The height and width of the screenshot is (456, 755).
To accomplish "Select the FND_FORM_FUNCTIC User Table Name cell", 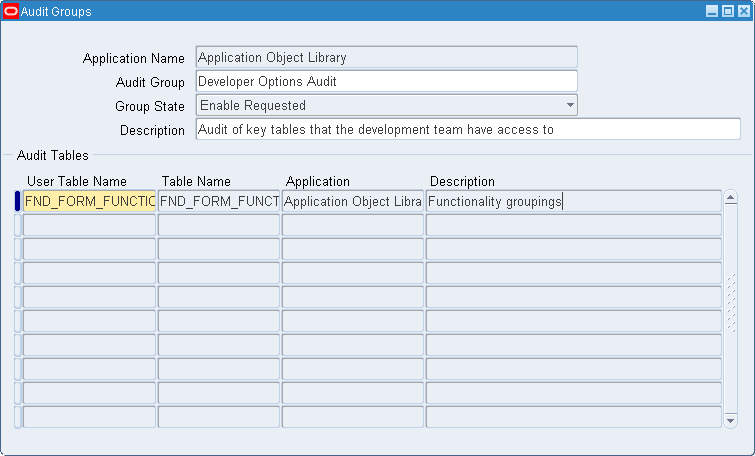I will [x=90, y=201].
